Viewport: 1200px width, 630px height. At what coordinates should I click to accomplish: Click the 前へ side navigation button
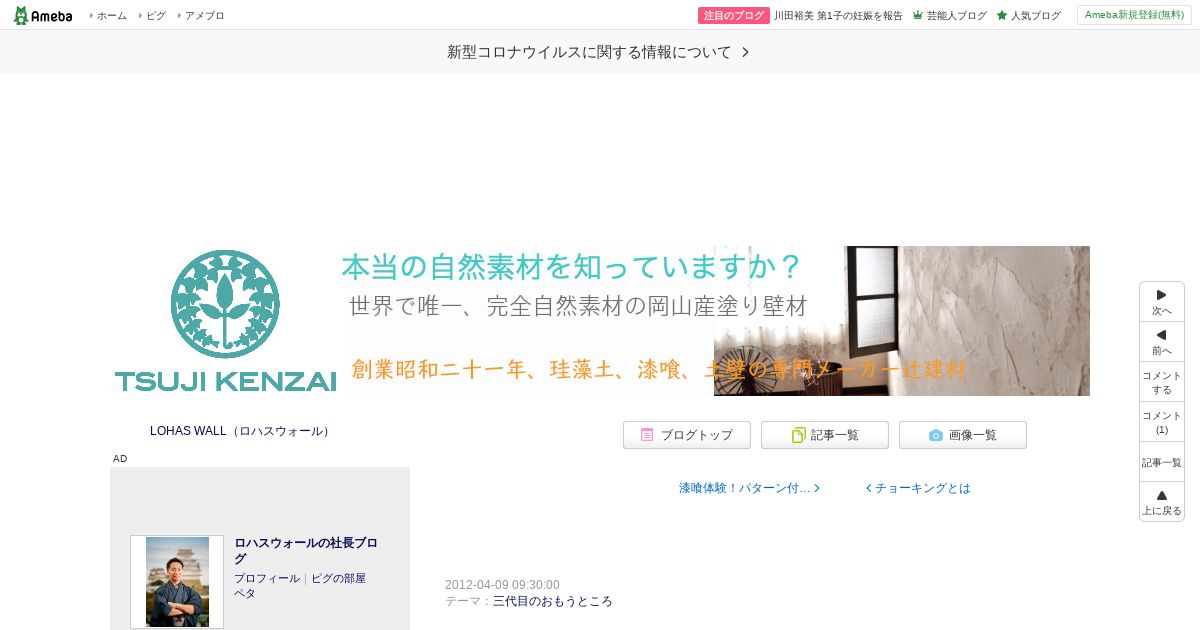(1162, 342)
